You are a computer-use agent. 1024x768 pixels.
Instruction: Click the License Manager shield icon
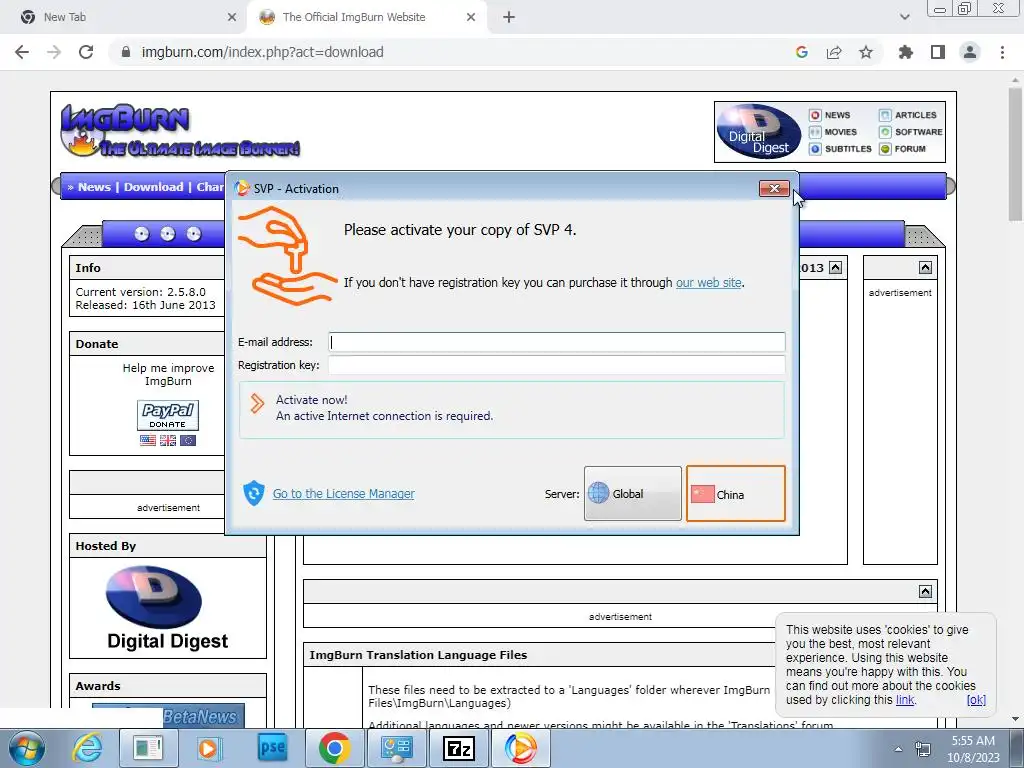(x=253, y=494)
